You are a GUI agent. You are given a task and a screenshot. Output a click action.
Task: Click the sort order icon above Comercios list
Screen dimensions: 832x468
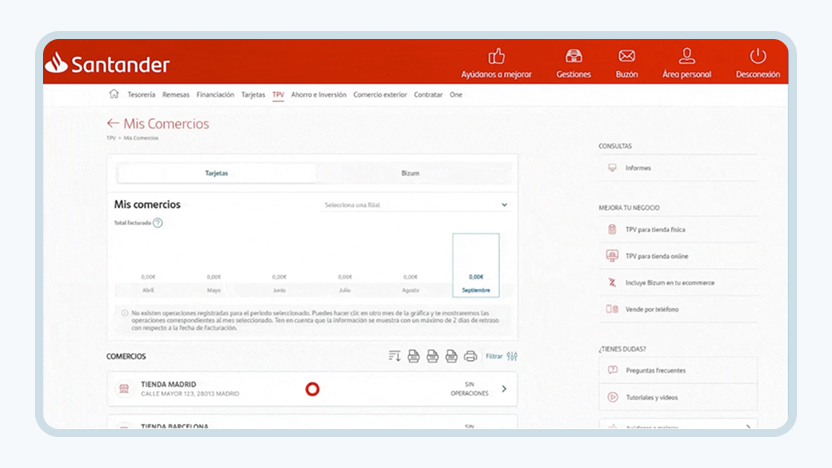tap(394, 356)
